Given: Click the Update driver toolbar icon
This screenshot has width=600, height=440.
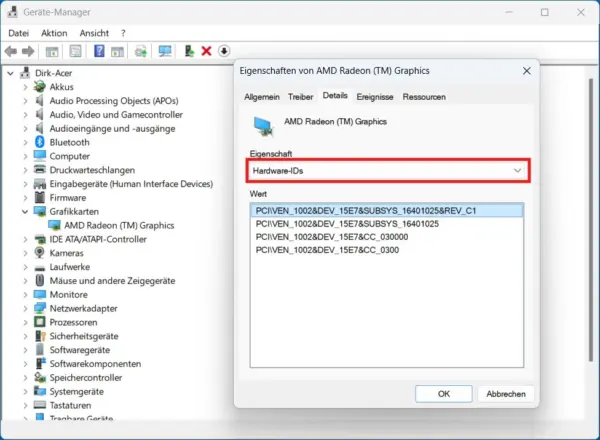Looking at the screenshot, I should pyautogui.click(x=189, y=51).
